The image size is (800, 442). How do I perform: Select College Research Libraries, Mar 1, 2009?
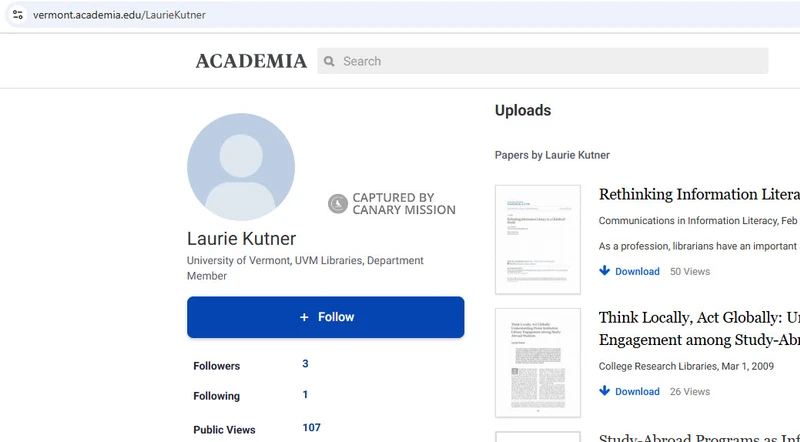(x=686, y=366)
